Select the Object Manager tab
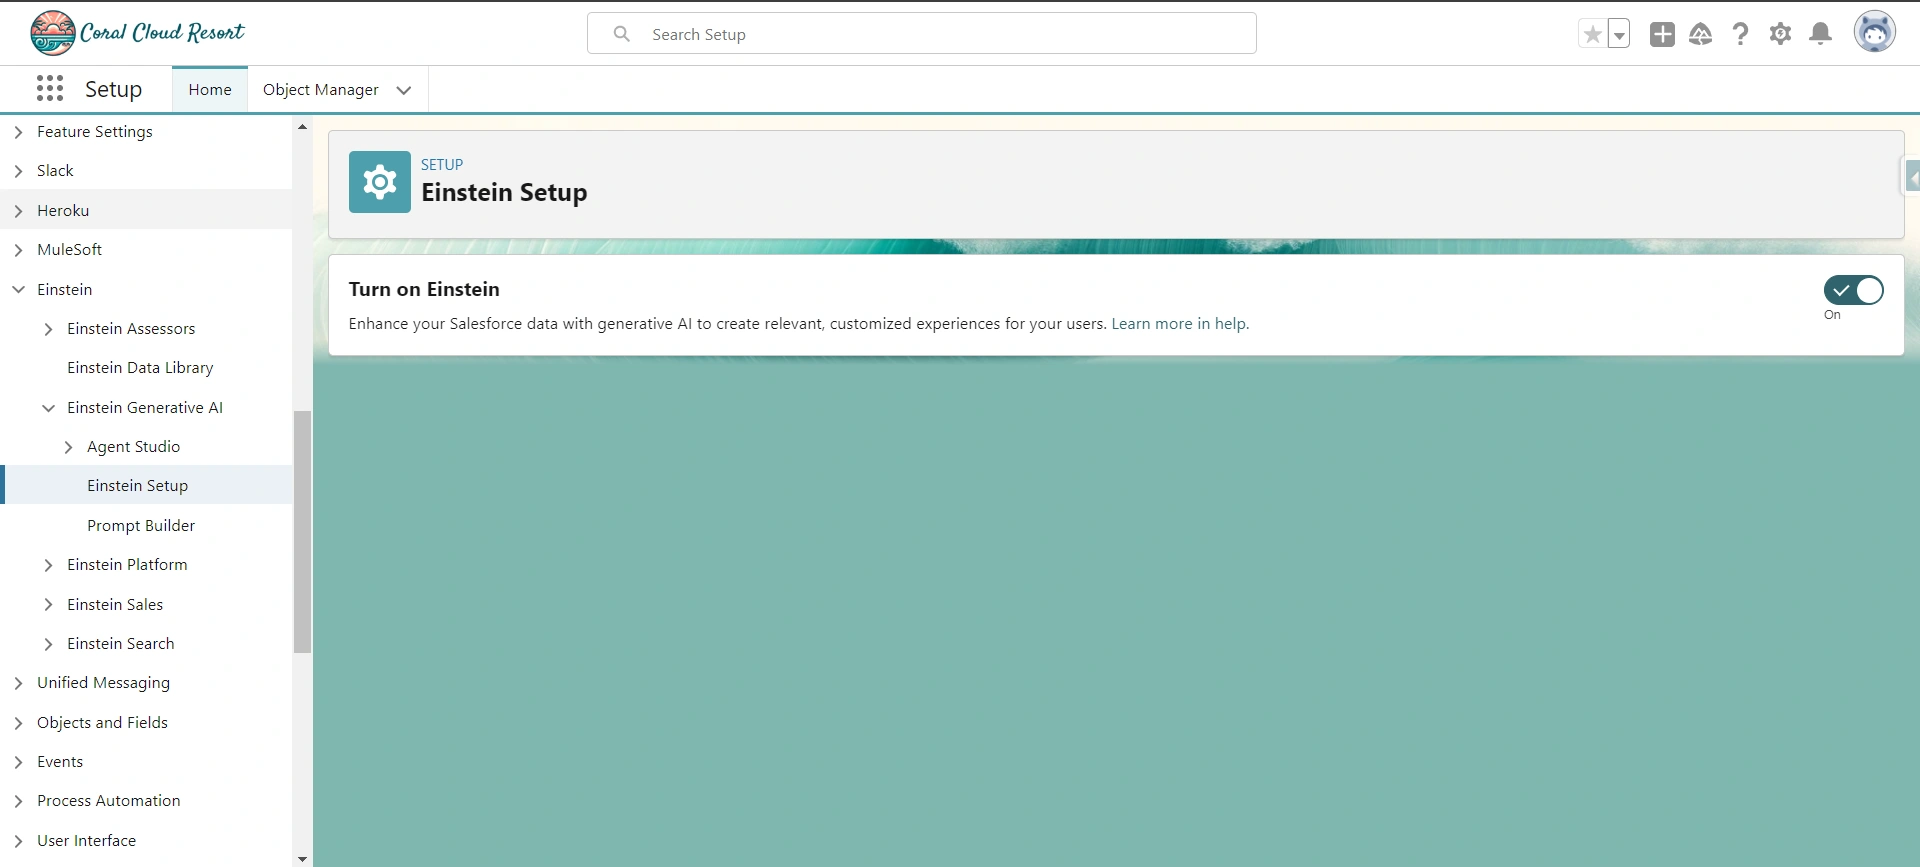Image resolution: width=1920 pixels, height=867 pixels. tap(320, 90)
